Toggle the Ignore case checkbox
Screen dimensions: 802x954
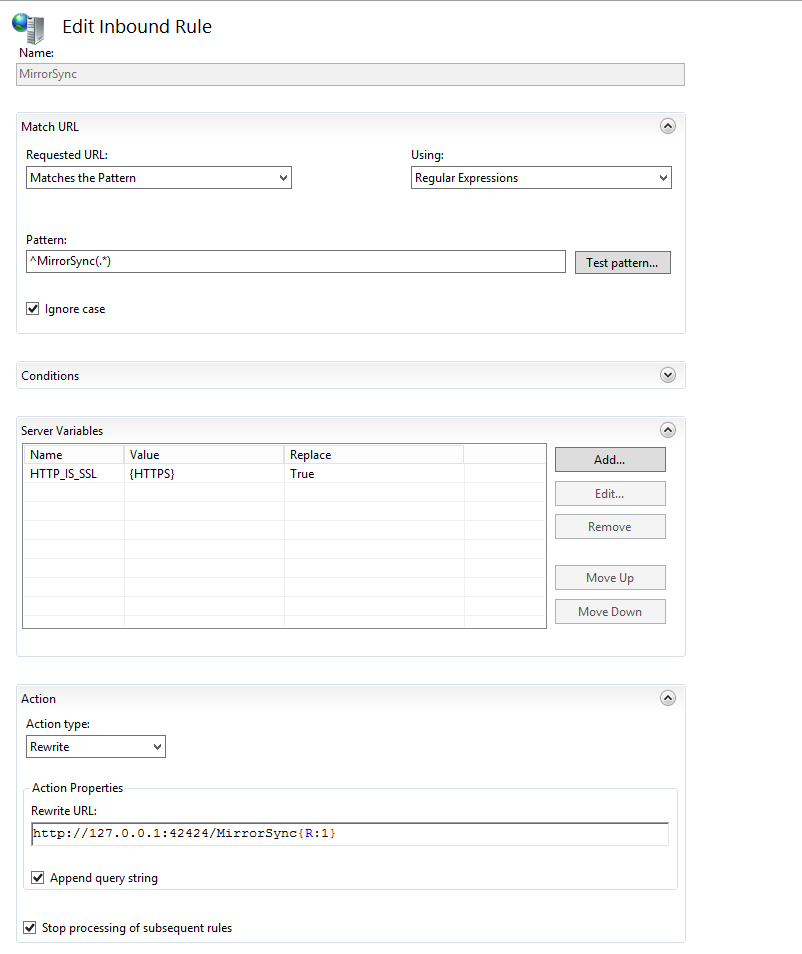click(x=33, y=308)
